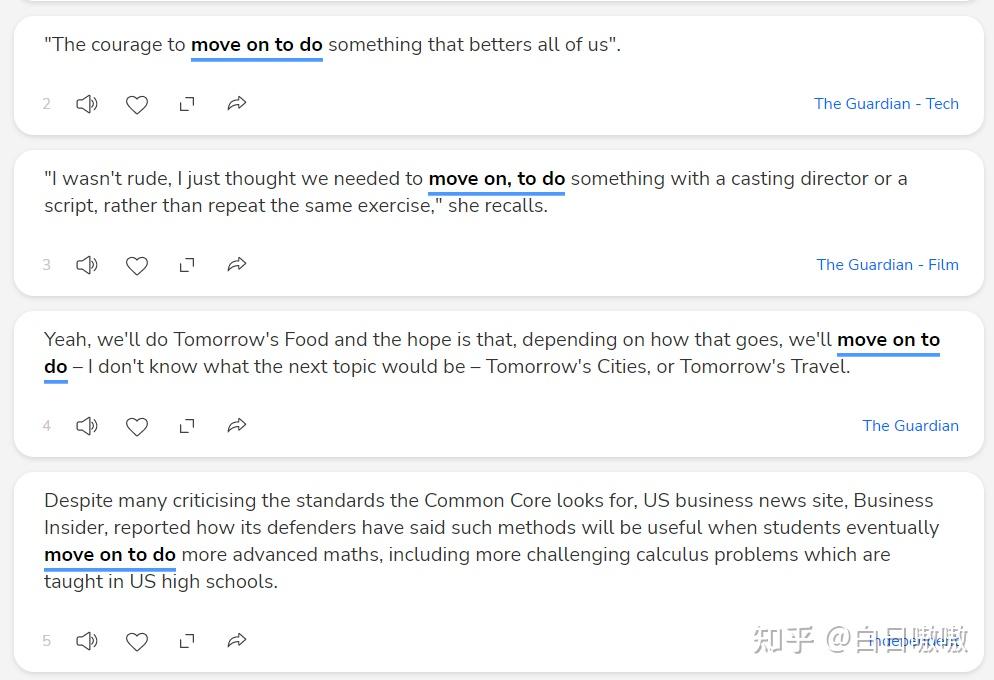Image resolution: width=994 pixels, height=680 pixels.
Task: Expand the full context of result 2
Action: pos(187,103)
